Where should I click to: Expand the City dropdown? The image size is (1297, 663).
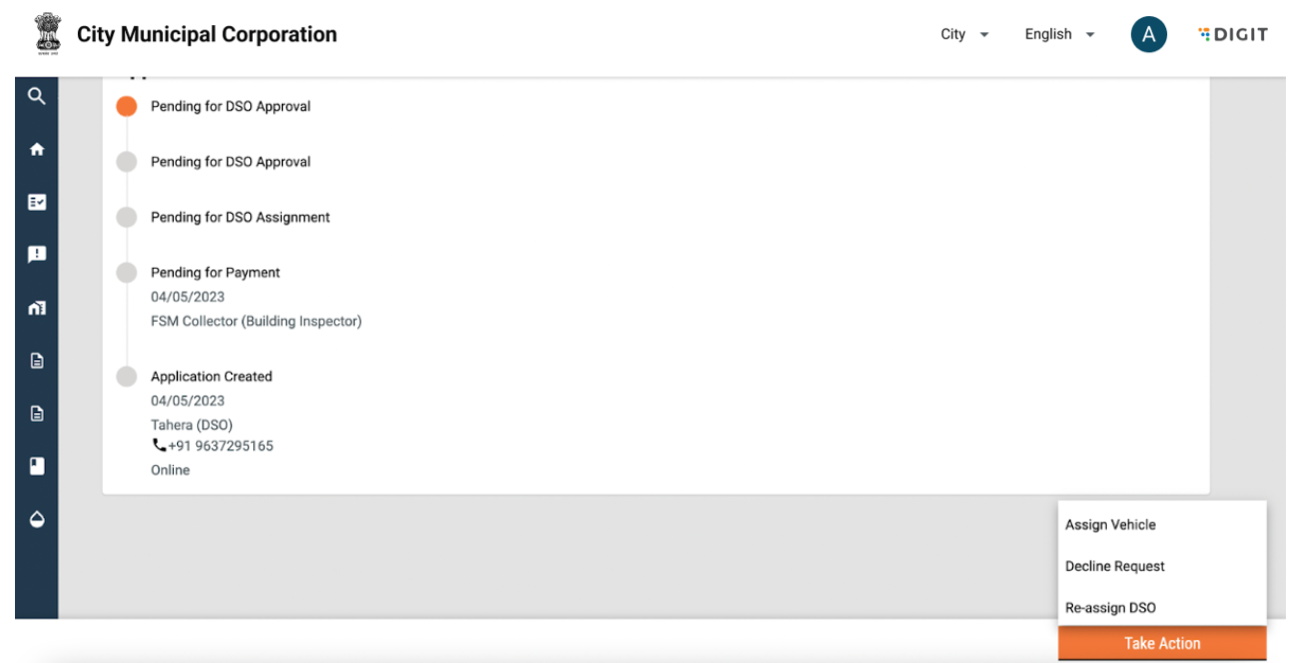[964, 35]
